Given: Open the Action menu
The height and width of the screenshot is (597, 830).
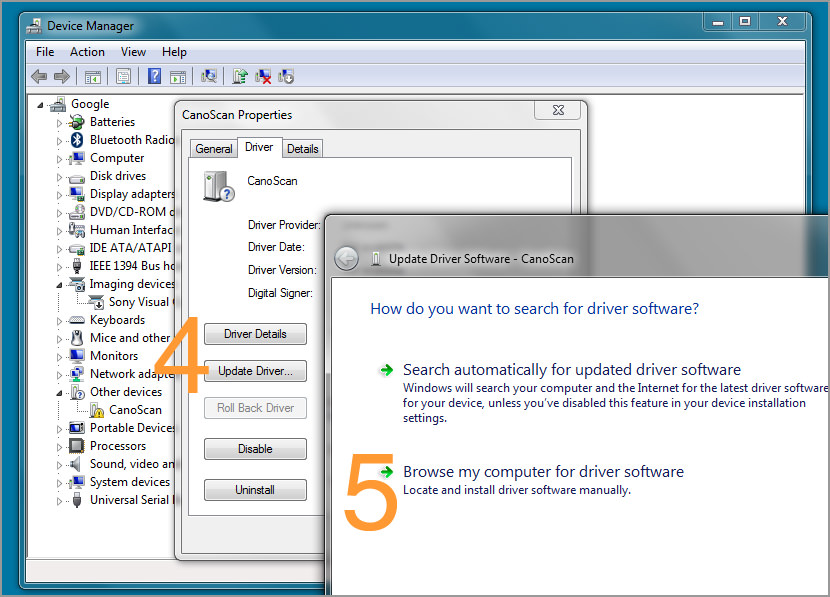Looking at the screenshot, I should (87, 52).
